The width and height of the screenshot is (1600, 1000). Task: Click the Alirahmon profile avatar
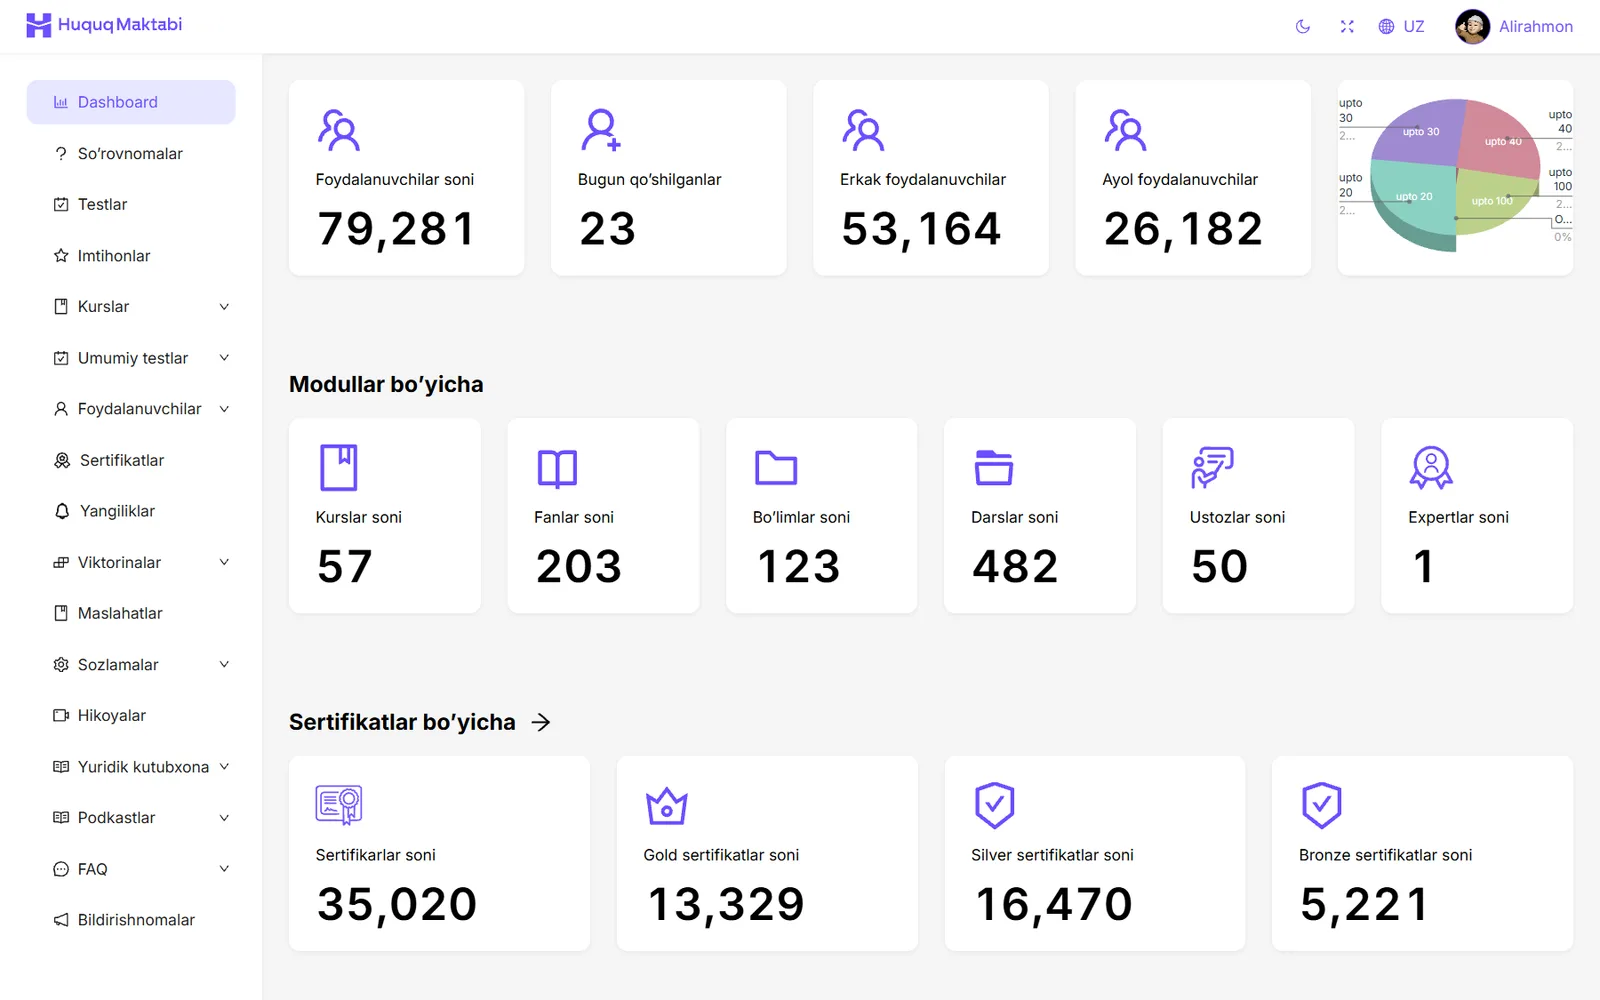pos(1472,27)
